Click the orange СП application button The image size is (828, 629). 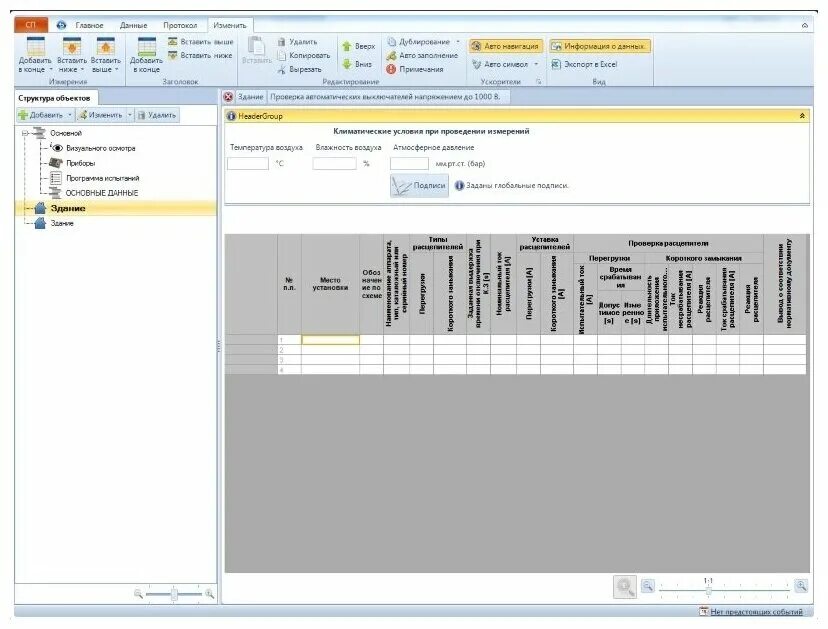(31, 25)
